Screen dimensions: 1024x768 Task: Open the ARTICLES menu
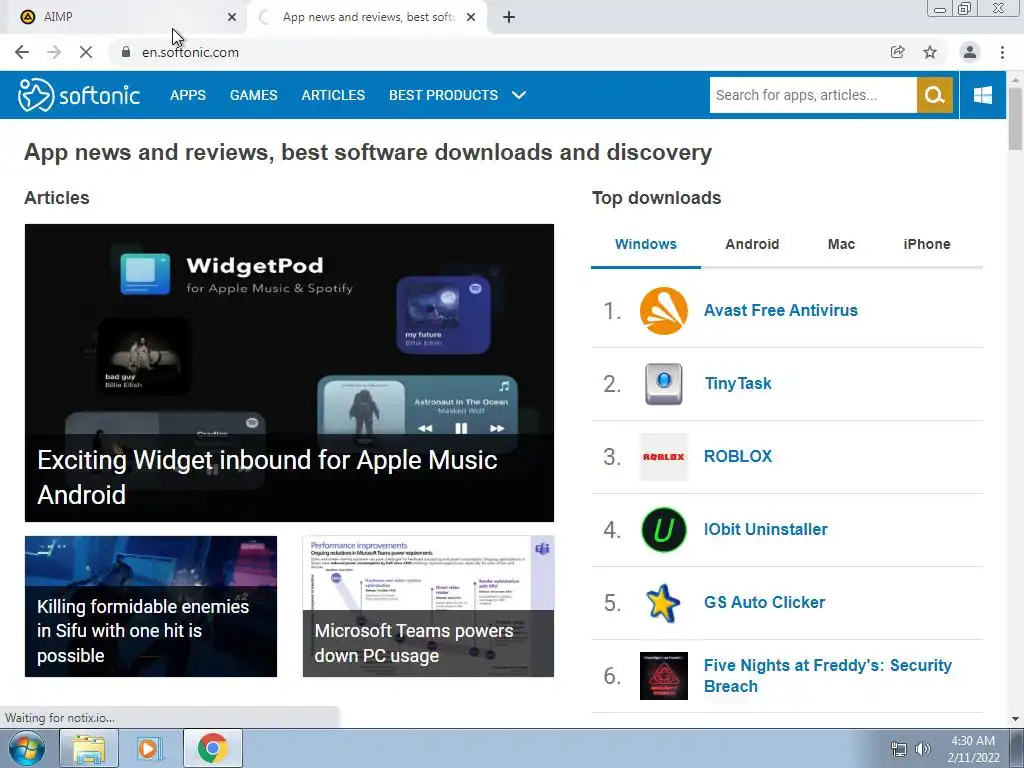pos(333,95)
